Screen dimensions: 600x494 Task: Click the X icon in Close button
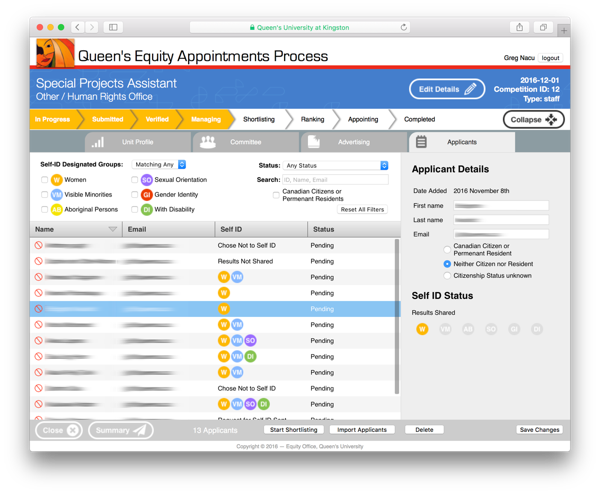[x=72, y=430]
